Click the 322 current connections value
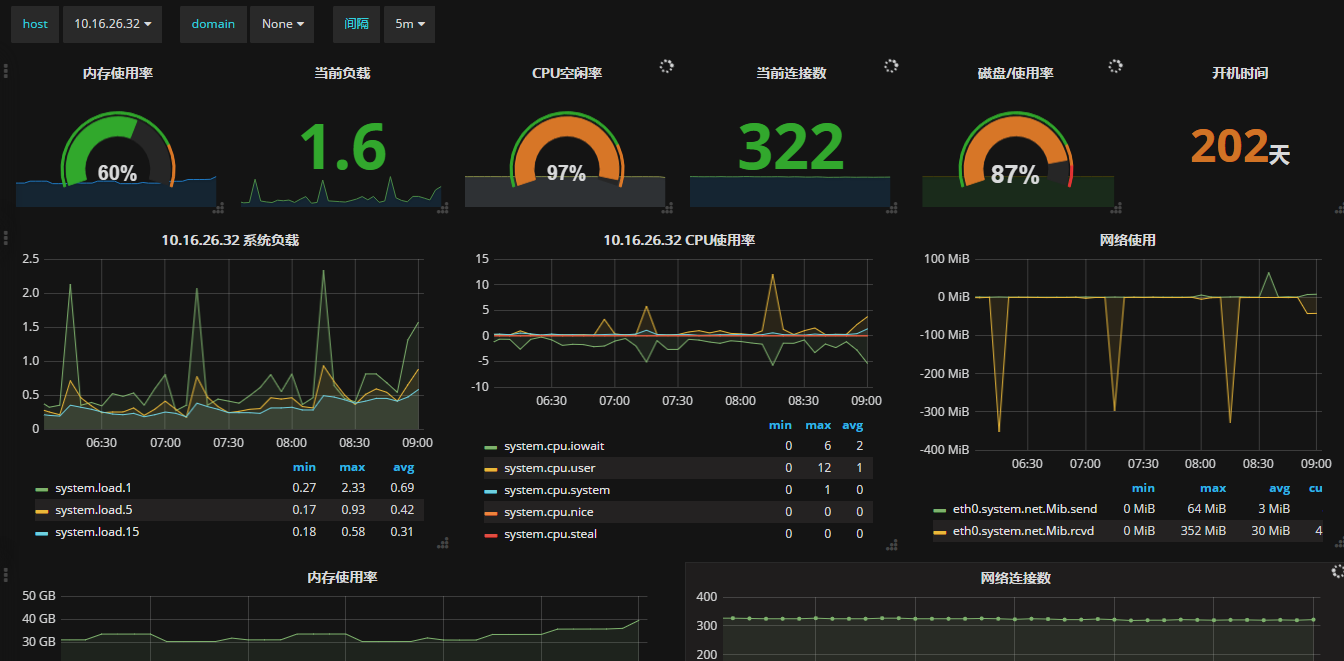This screenshot has height=661, width=1344. point(791,148)
